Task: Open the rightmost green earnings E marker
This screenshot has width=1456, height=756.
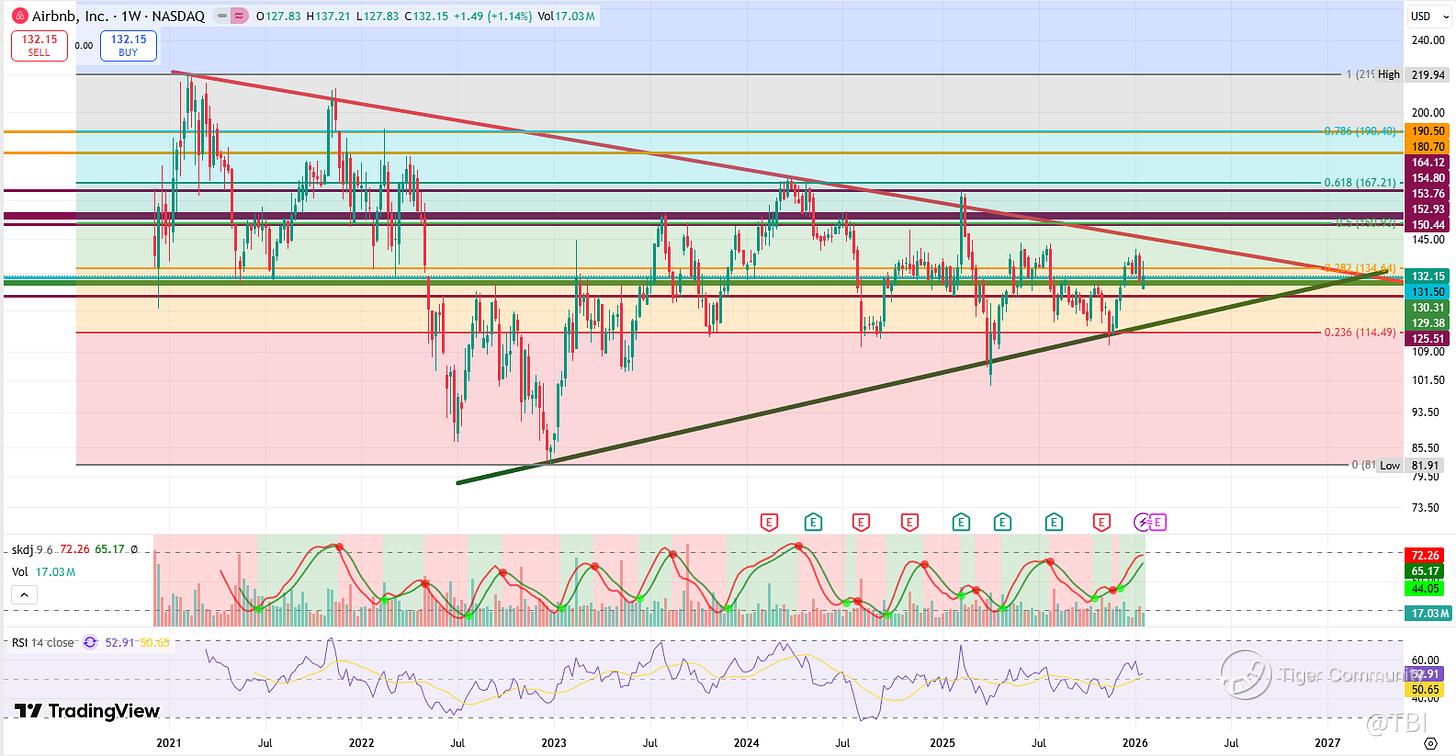Action: point(1053,521)
